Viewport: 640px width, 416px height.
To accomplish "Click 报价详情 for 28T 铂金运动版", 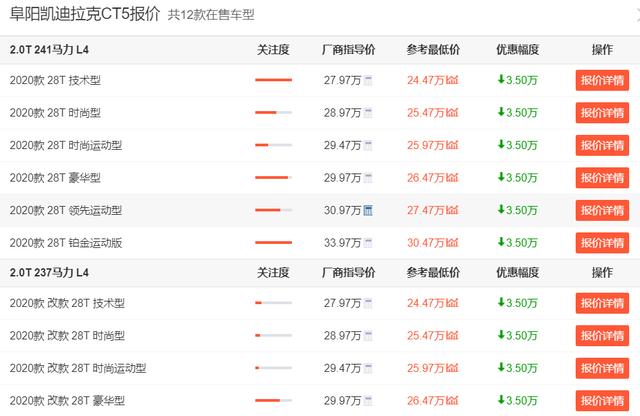I will pos(602,243).
